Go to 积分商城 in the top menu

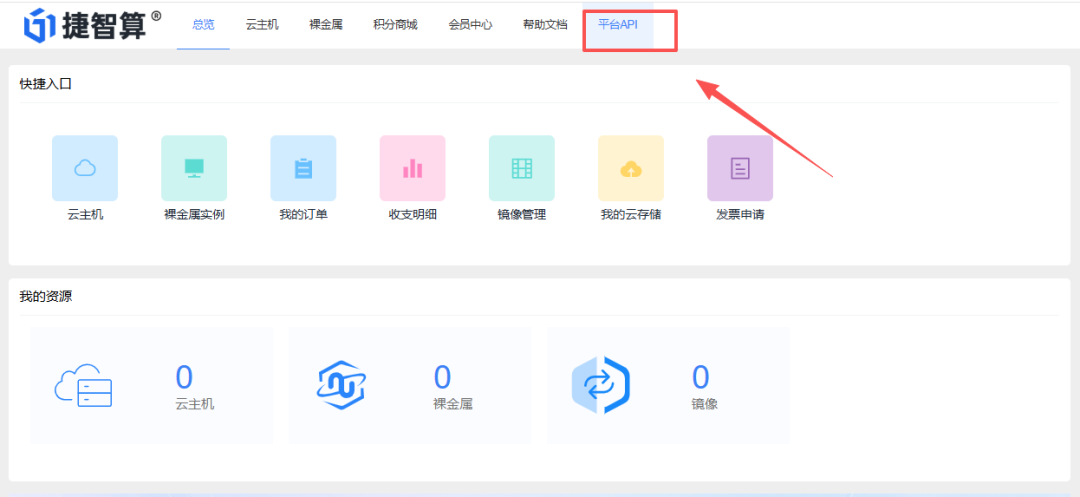click(x=395, y=25)
